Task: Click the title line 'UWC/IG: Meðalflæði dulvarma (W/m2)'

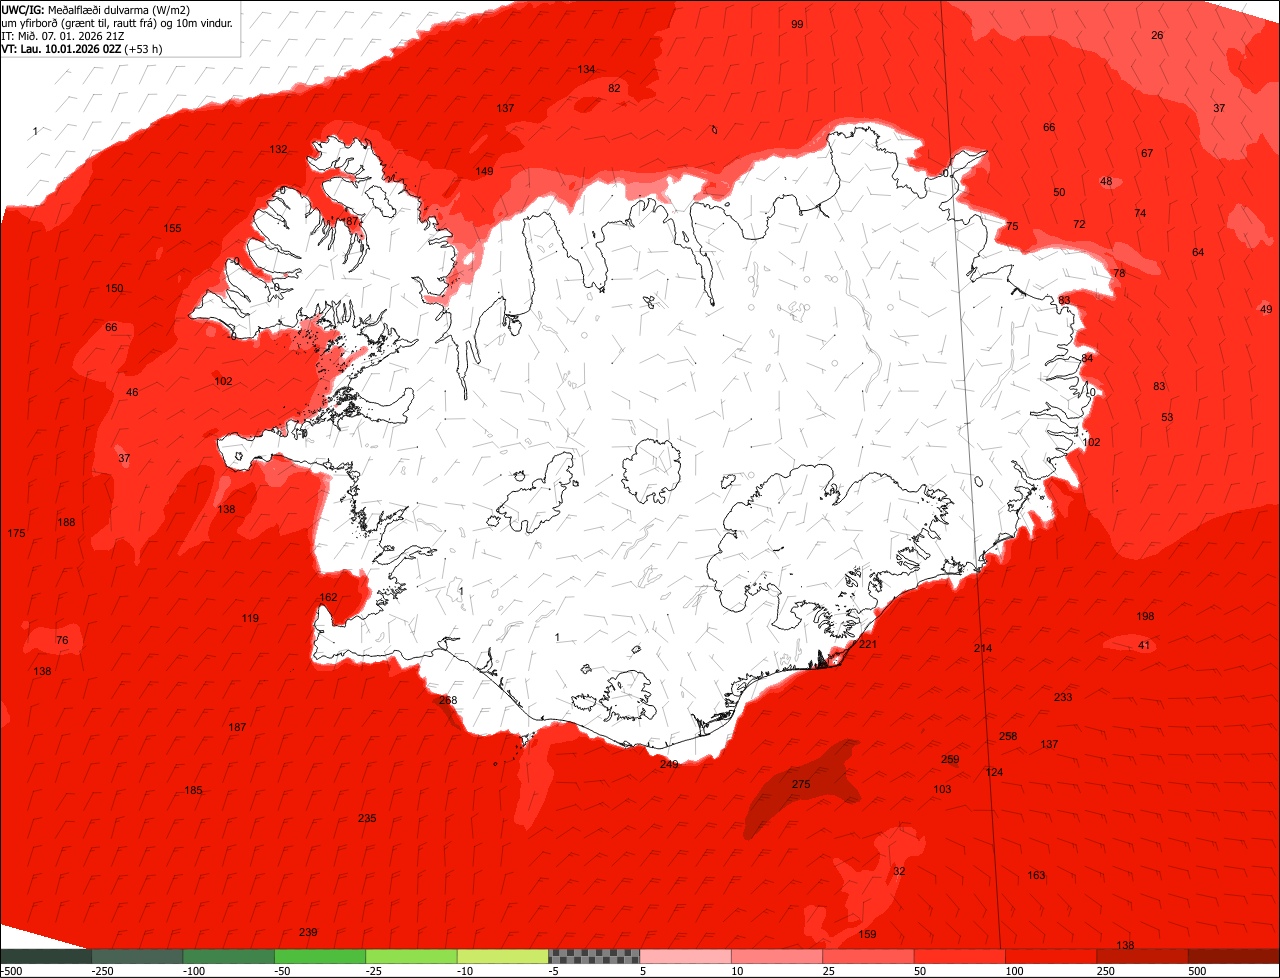Action: (96, 9)
